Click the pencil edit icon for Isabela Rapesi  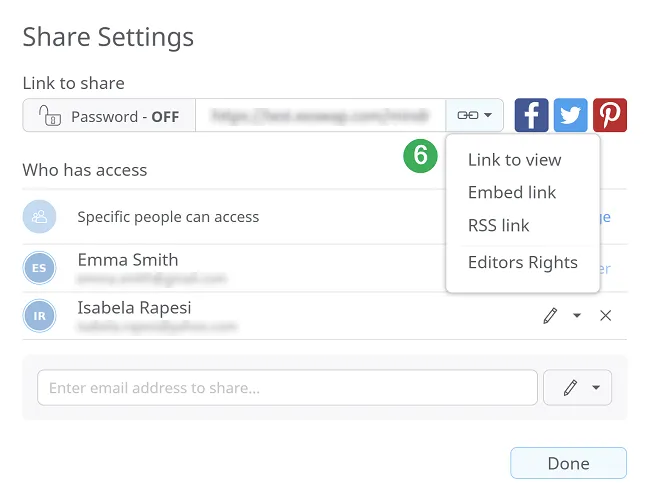click(549, 316)
